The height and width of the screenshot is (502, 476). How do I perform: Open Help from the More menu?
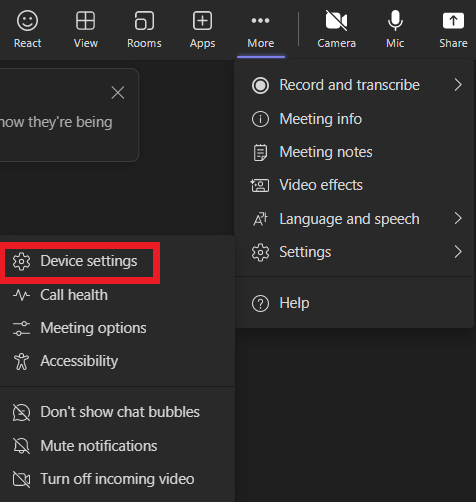[354, 303]
